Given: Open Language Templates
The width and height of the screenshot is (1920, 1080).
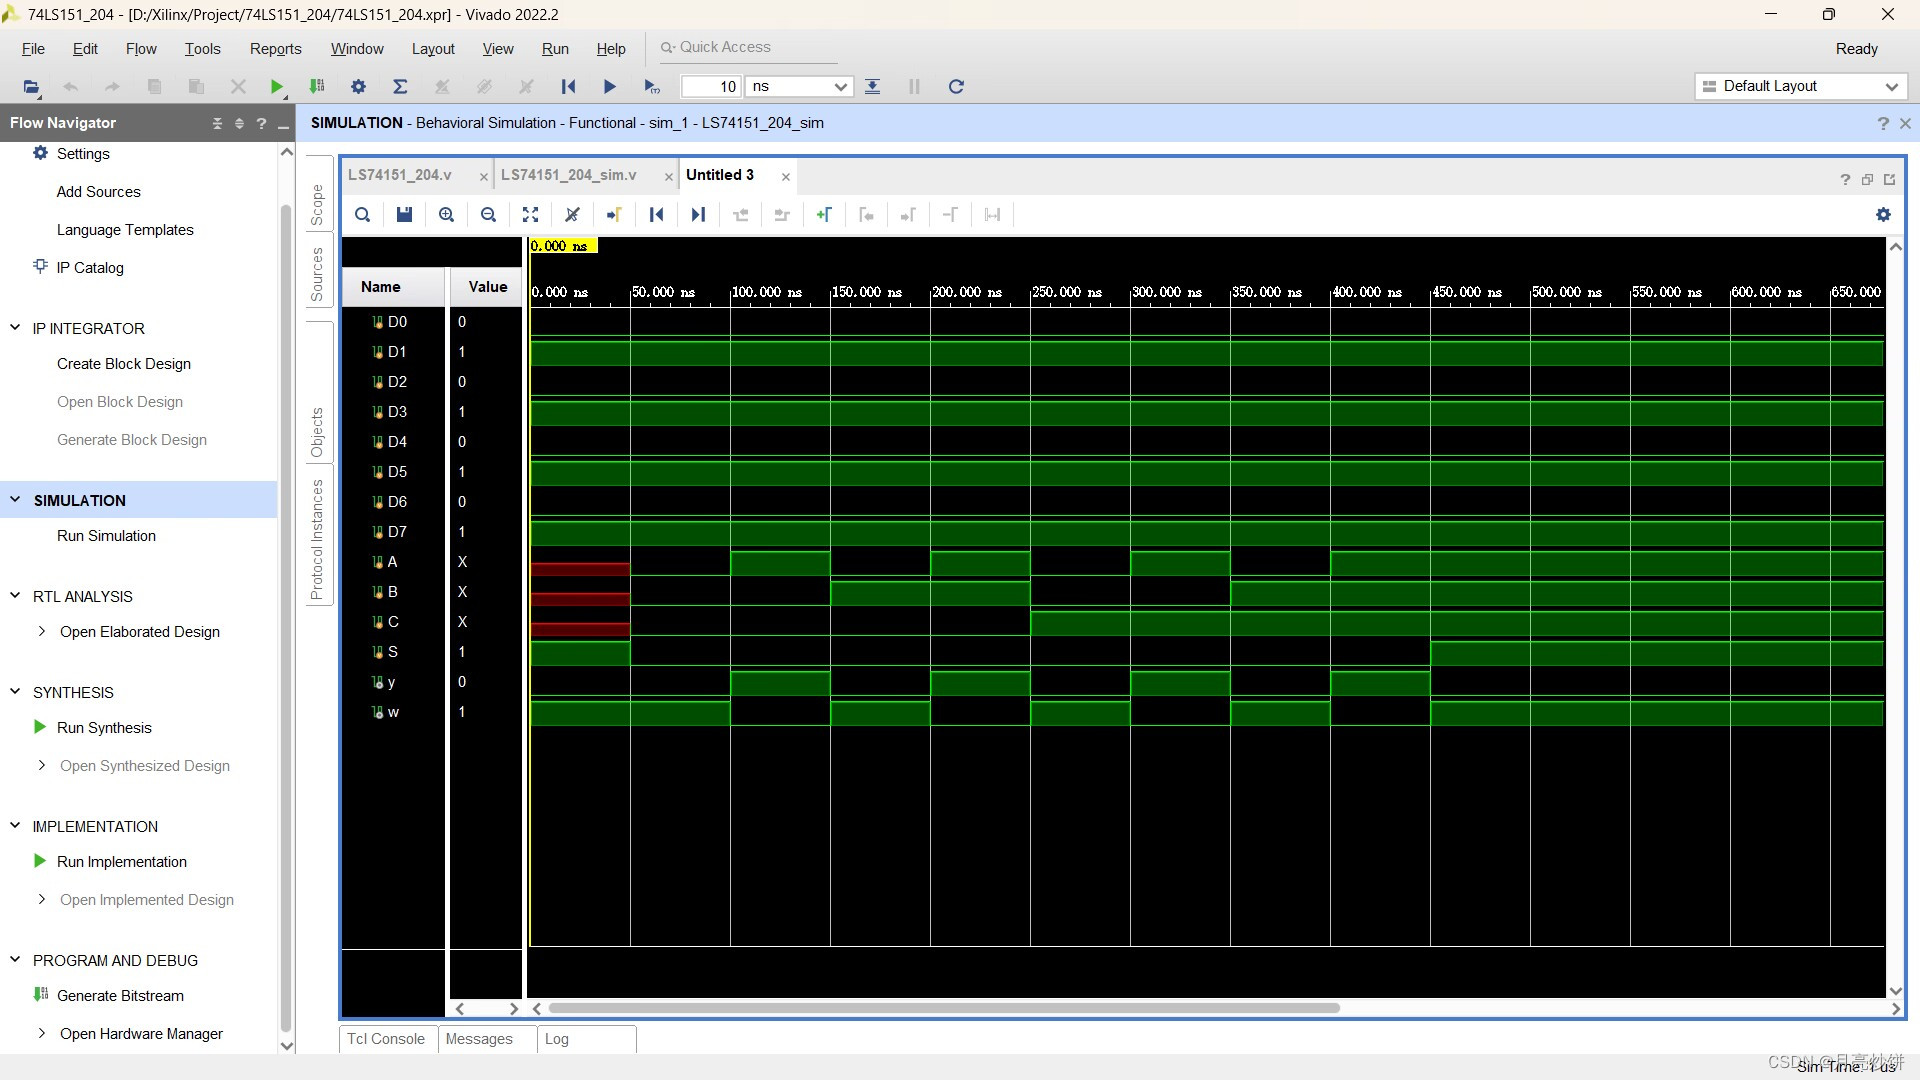Looking at the screenshot, I should pyautogui.click(x=125, y=230).
